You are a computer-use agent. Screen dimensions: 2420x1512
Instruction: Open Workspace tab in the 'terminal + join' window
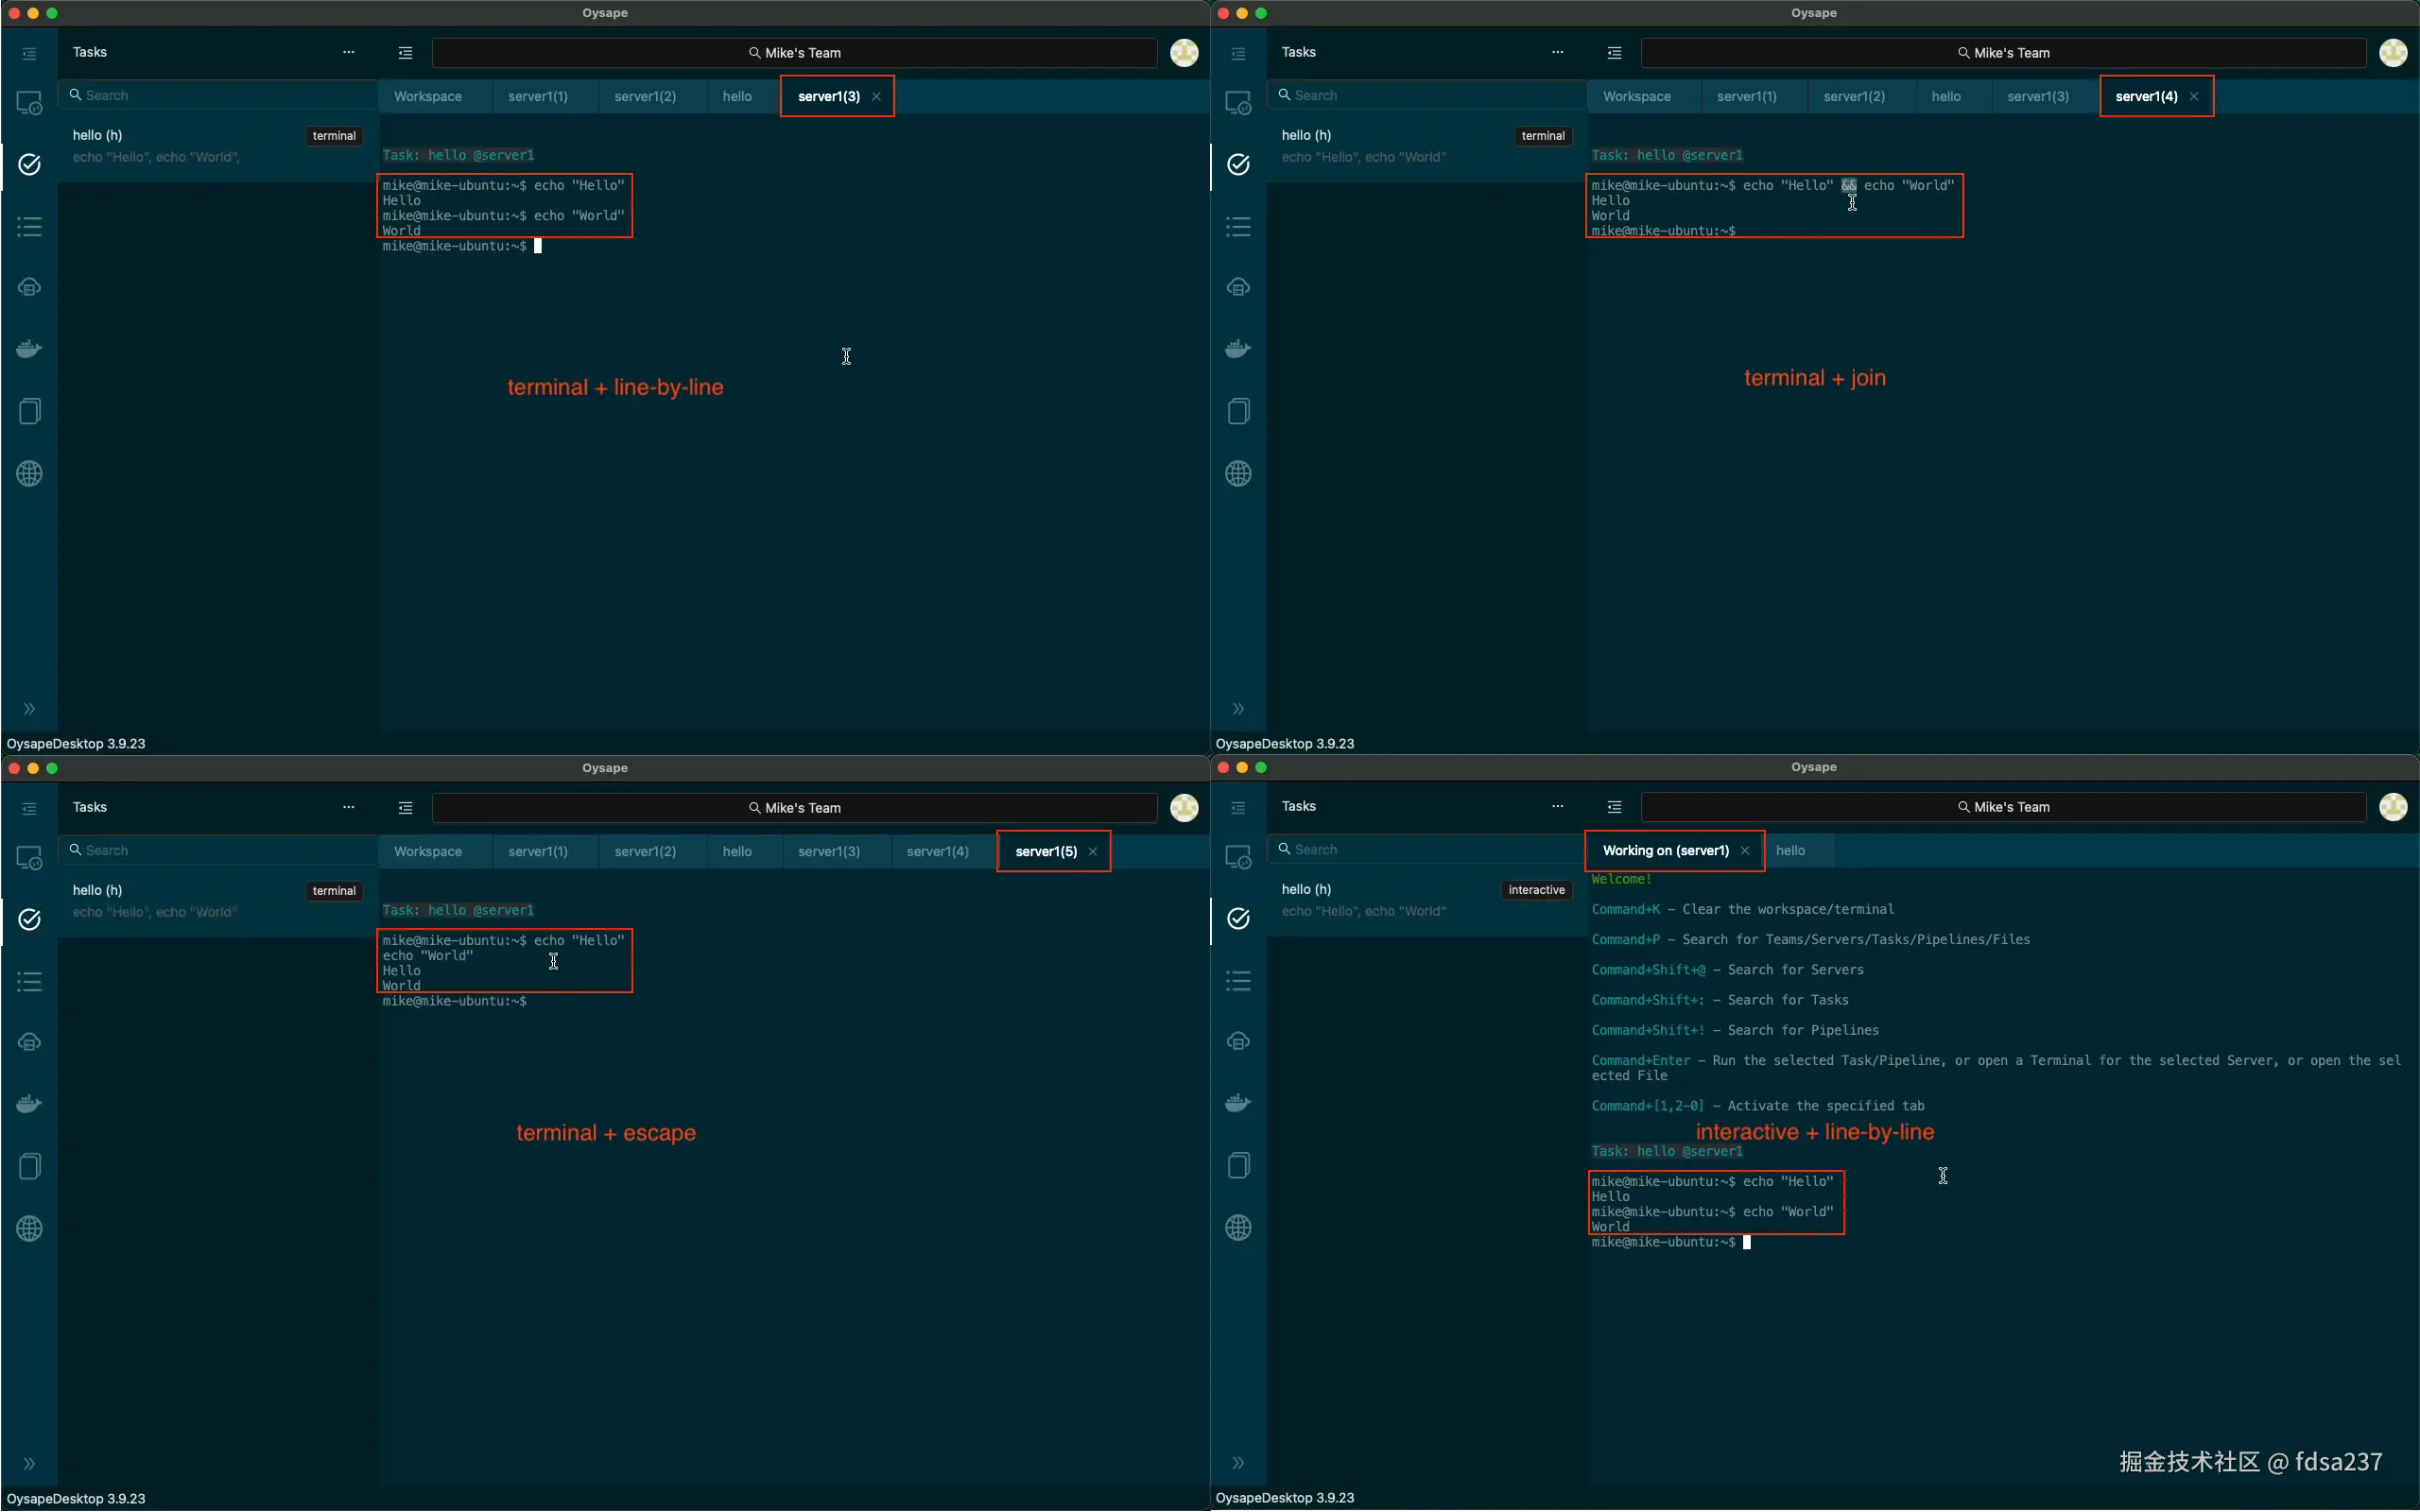pyautogui.click(x=1636, y=97)
